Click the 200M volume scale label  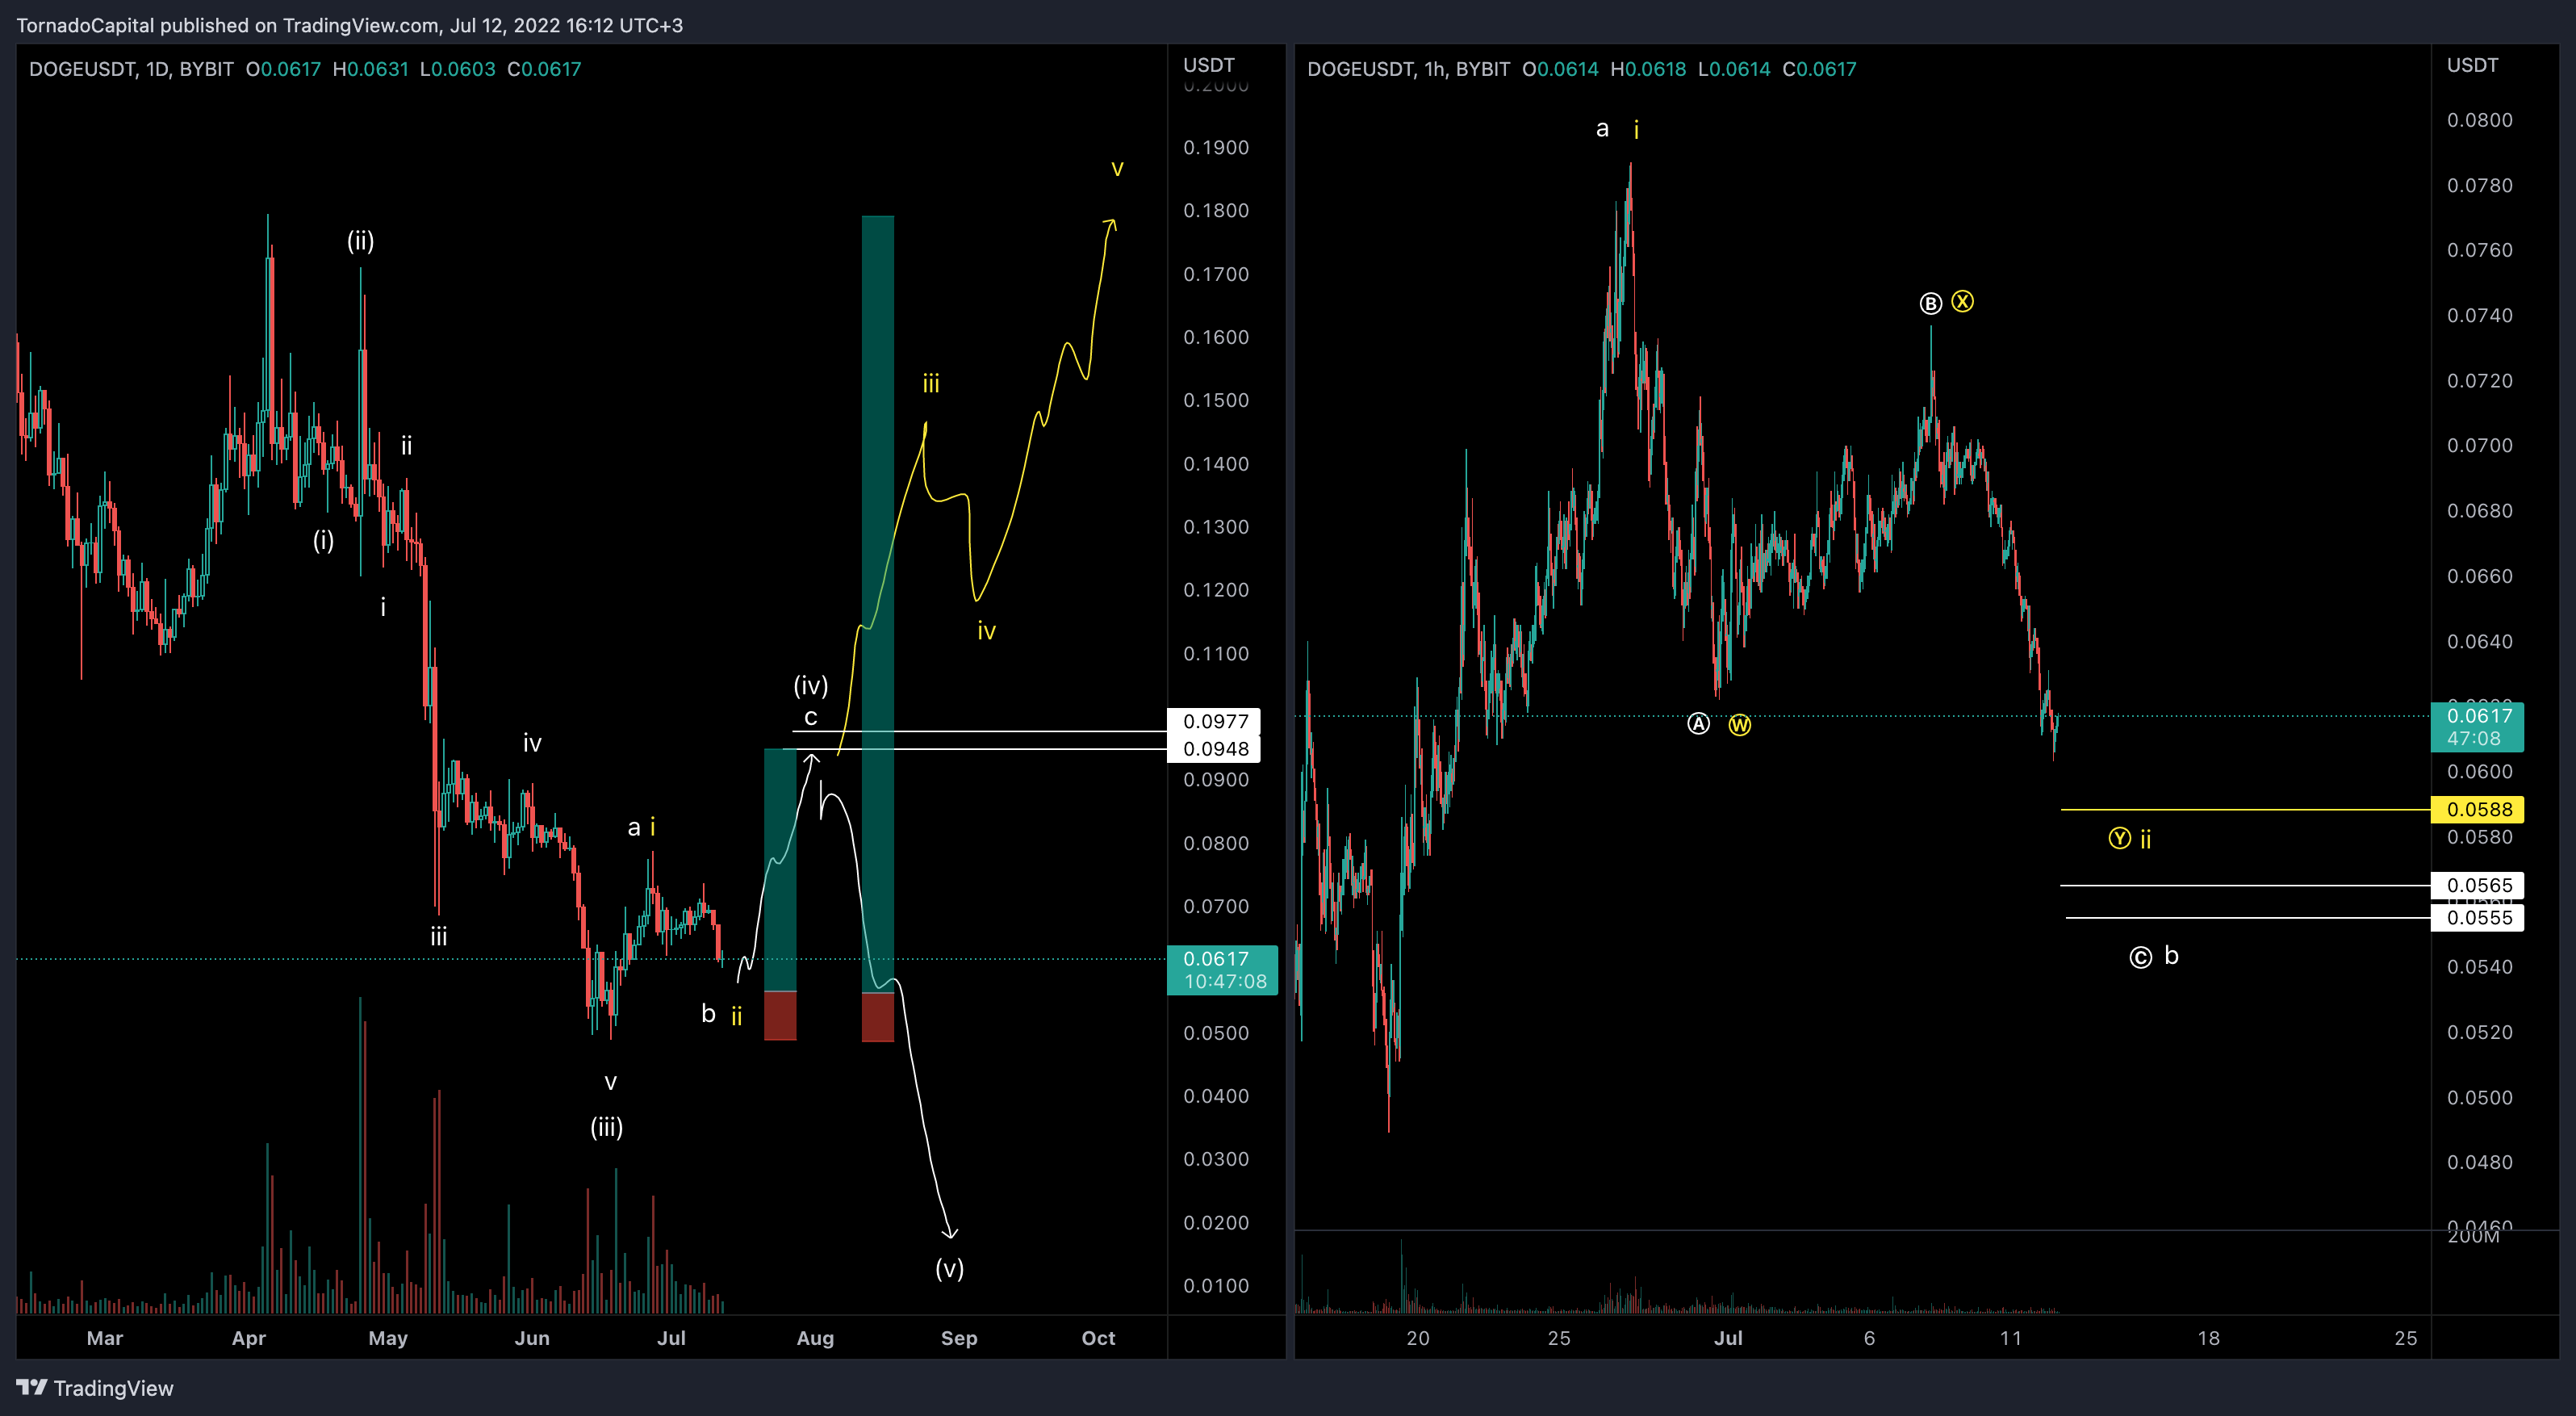(x=2473, y=1237)
